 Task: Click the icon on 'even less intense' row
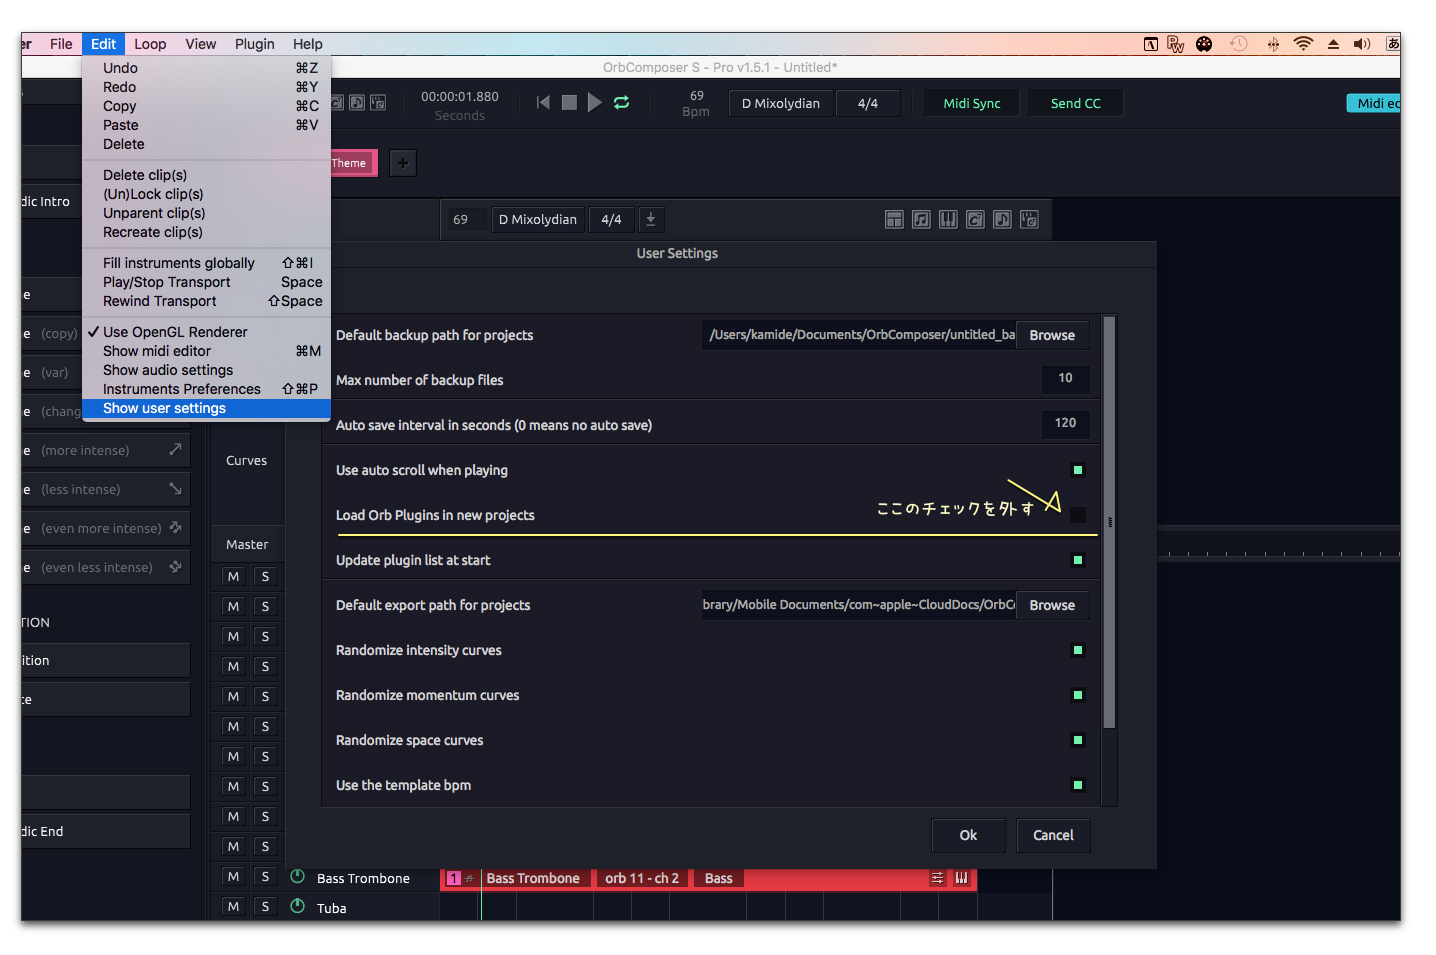click(175, 566)
